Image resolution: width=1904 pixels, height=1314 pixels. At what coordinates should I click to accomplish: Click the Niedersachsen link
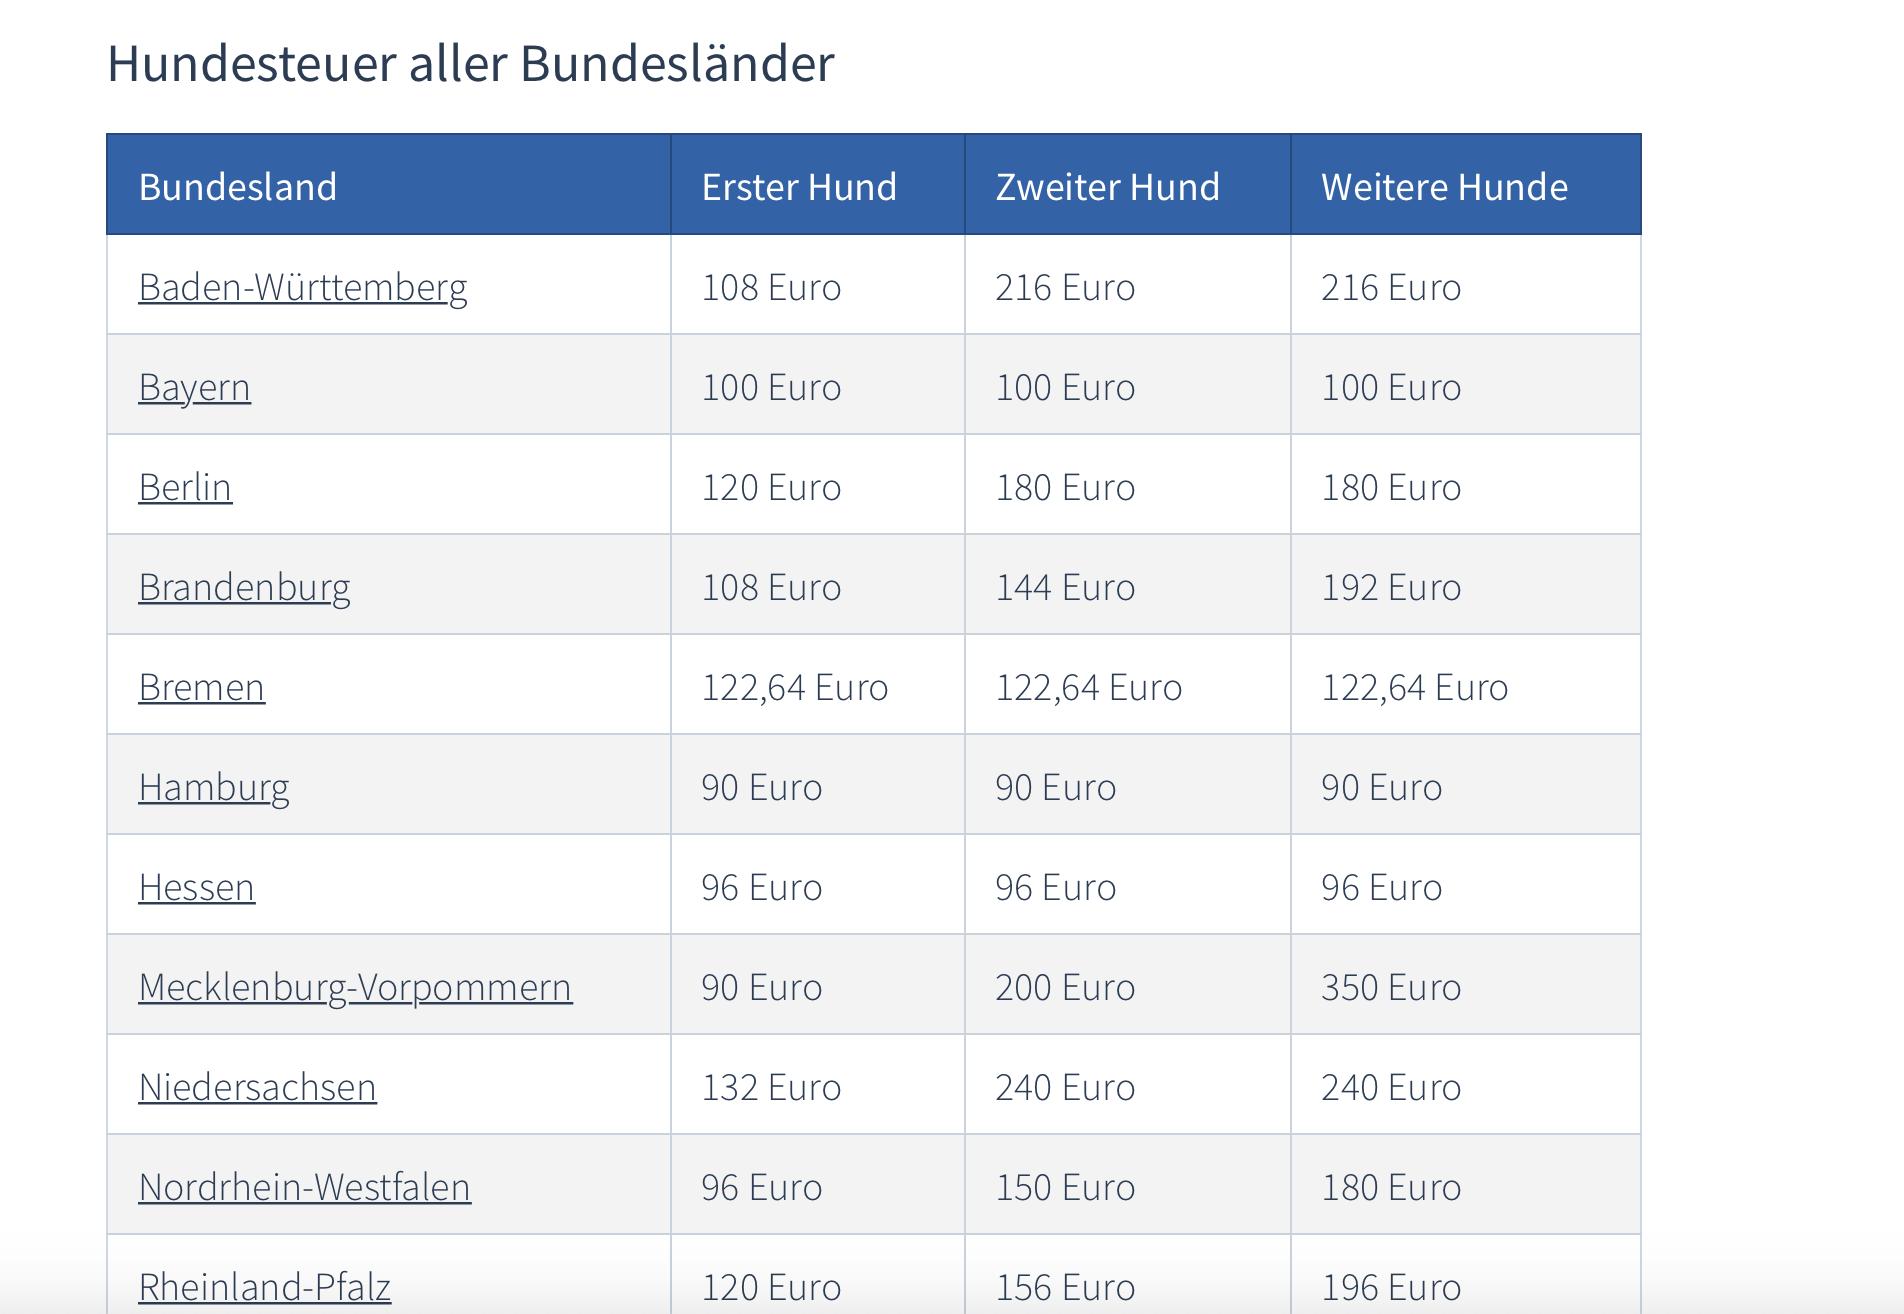tap(257, 1087)
